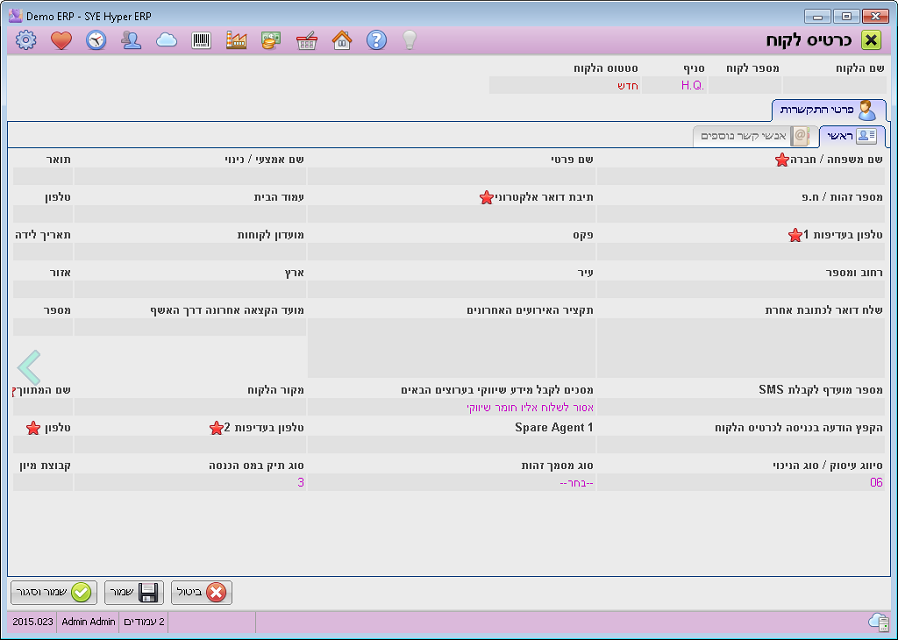This screenshot has height=640, width=898.
Task: Open the אסור לשלוח אליו חומר שיווקי selection
Action: pos(451,407)
